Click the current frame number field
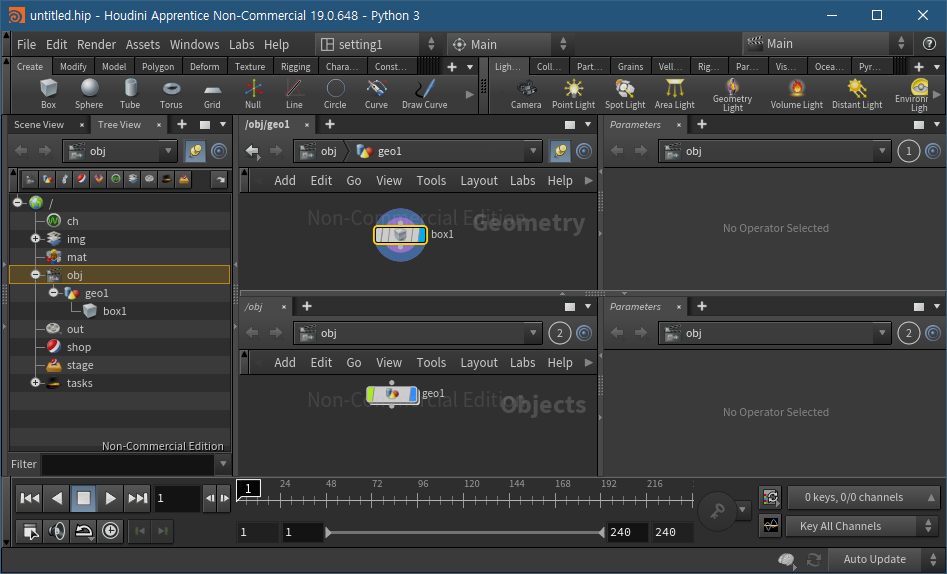 tap(177, 498)
